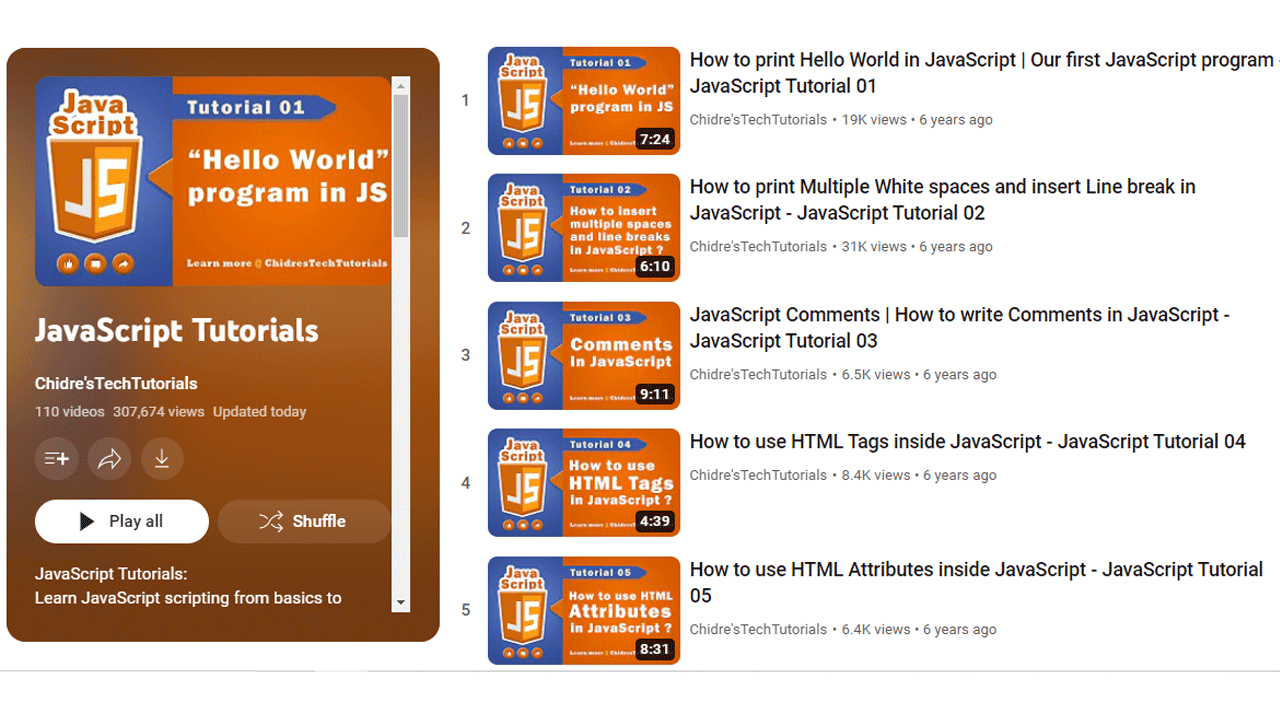This screenshot has width=1280, height=720.
Task: Open channel link beside 6.5K views video
Action: (x=758, y=374)
